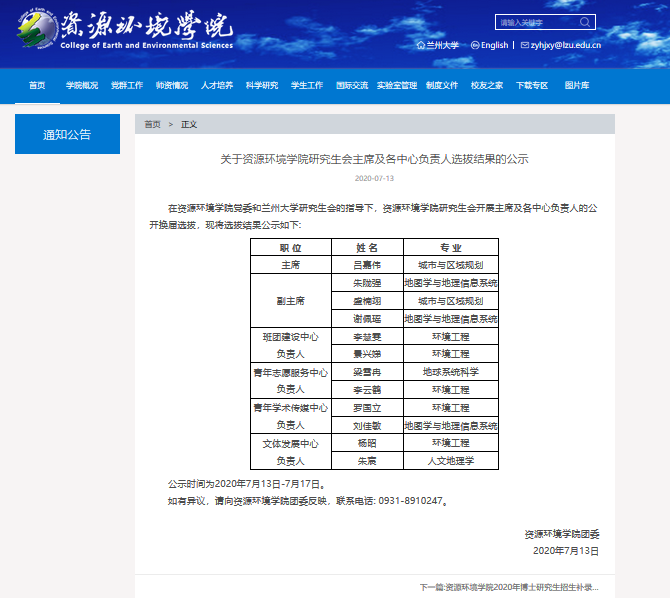Click the 2020-07-13 publish date
The image size is (670, 598).
tap(374, 178)
